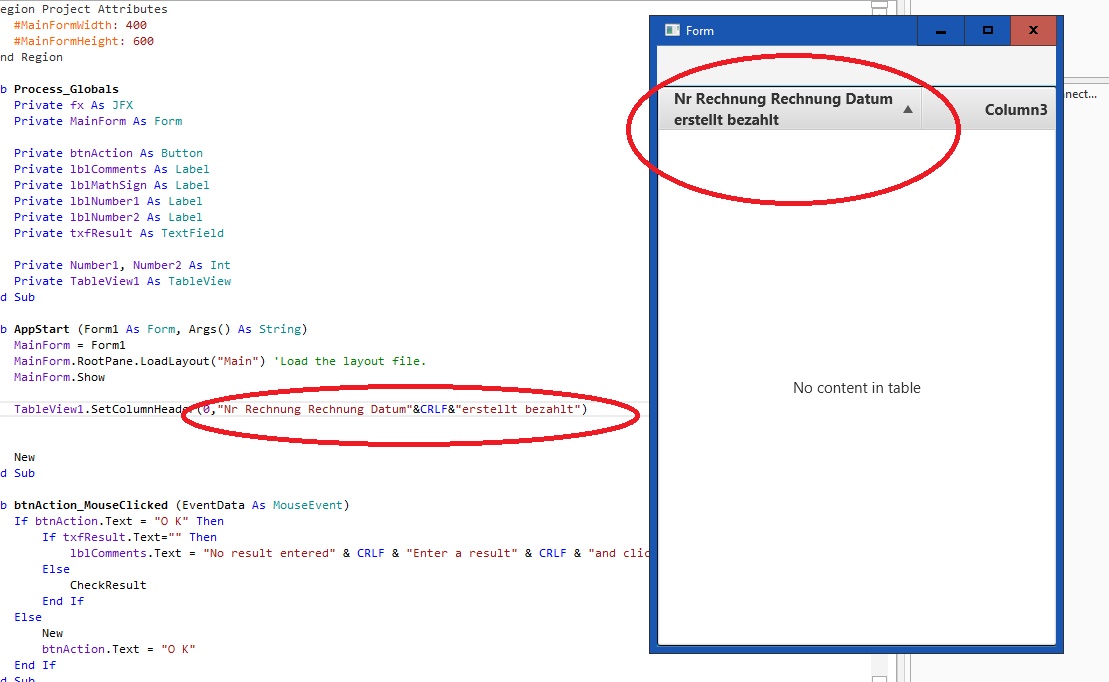The height and width of the screenshot is (682, 1109).
Task: Click the 'MainForm.Show' code line
Action: pyautogui.click(x=59, y=377)
